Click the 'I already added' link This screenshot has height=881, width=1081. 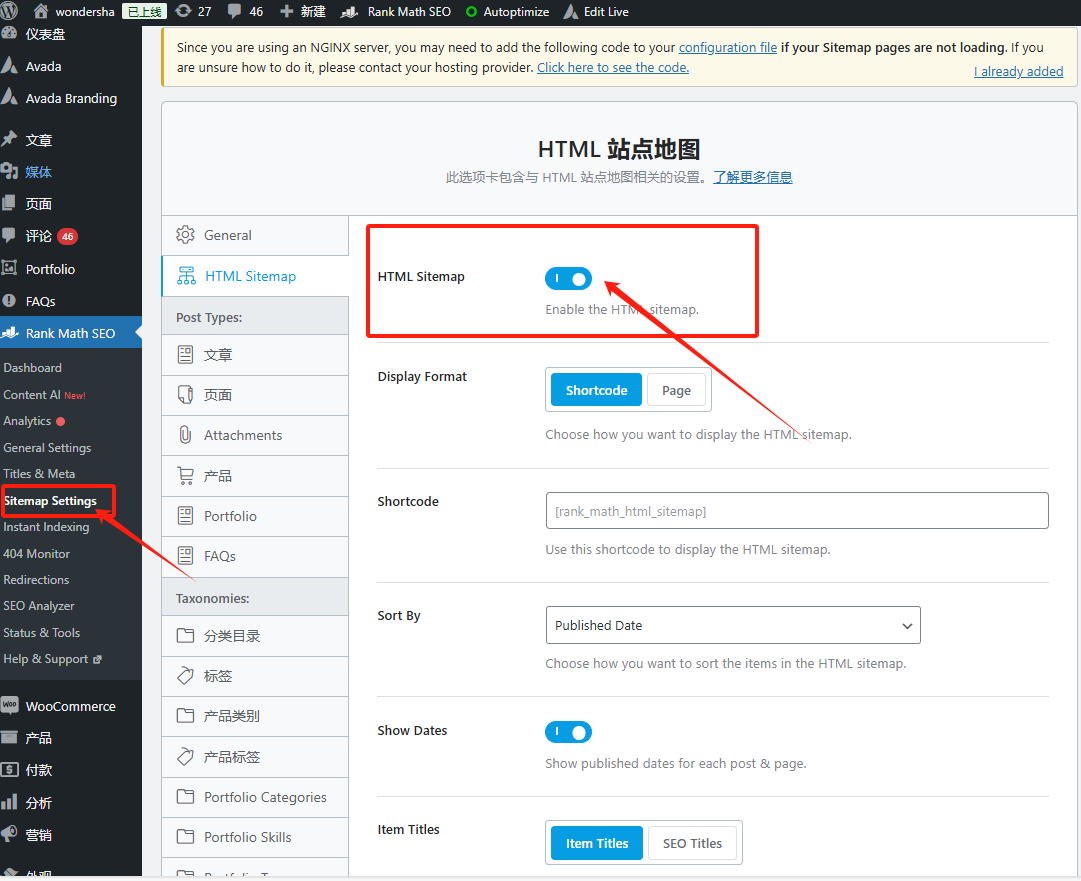coord(1018,71)
